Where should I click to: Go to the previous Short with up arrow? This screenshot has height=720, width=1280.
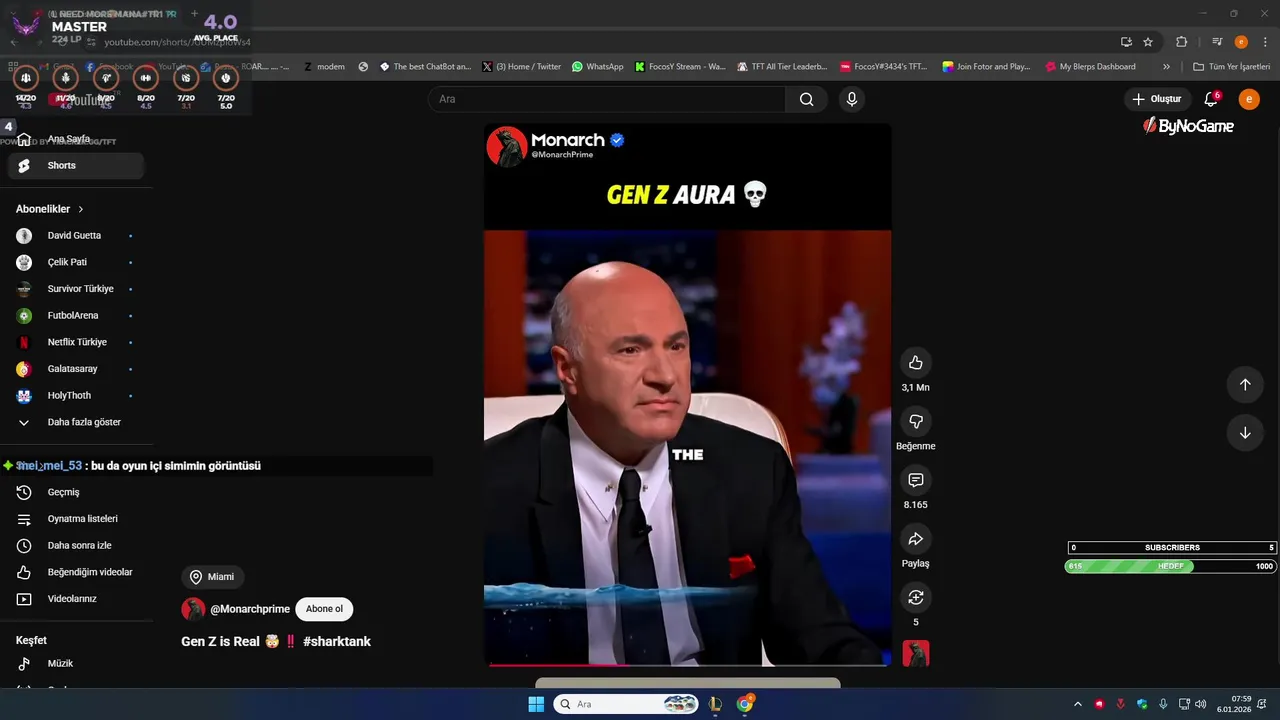pyautogui.click(x=1245, y=385)
